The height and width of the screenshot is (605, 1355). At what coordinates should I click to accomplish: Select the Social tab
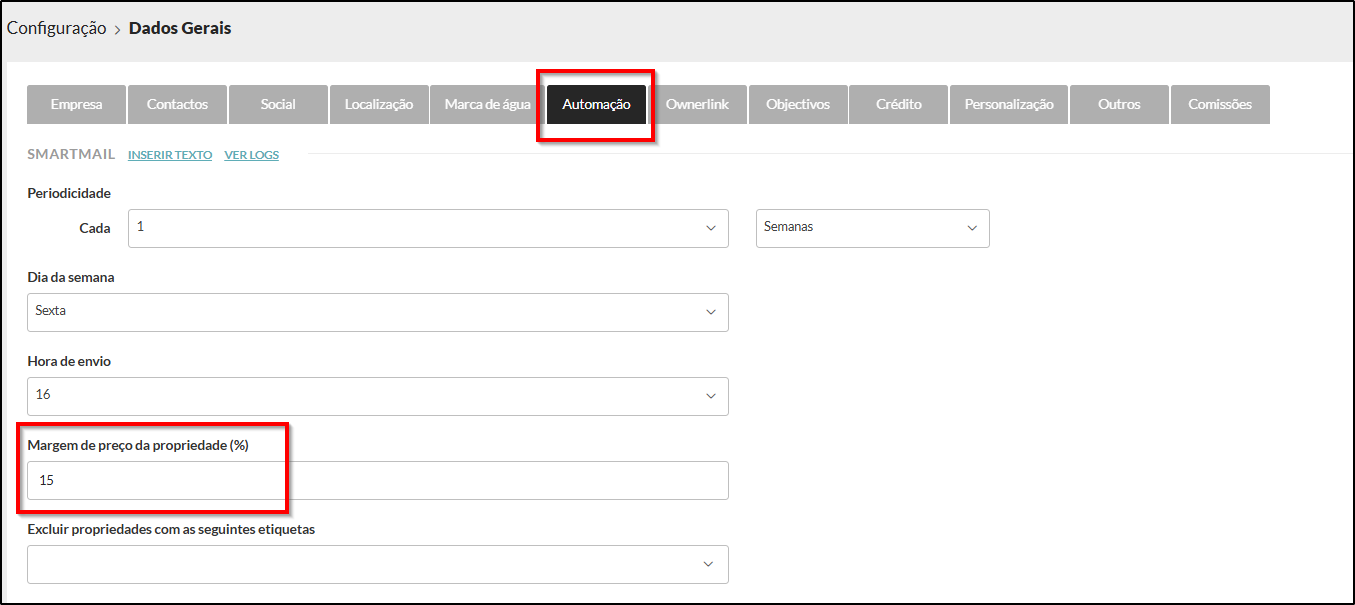click(x=278, y=105)
